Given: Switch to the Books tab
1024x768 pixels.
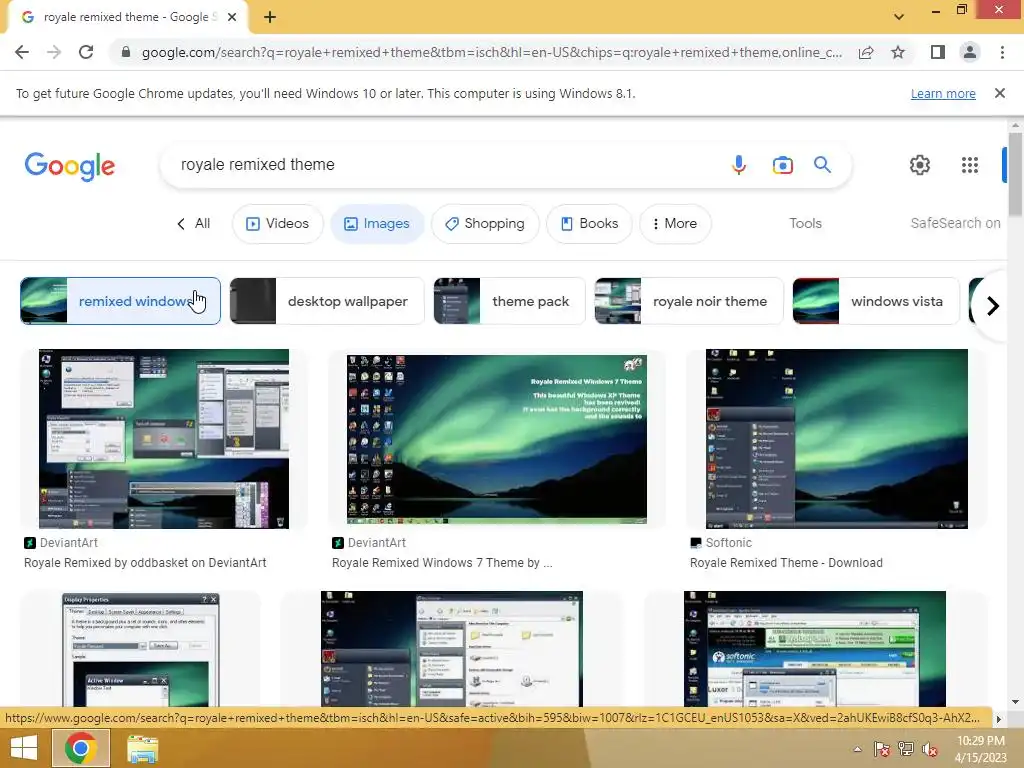Looking at the screenshot, I should coord(589,223).
